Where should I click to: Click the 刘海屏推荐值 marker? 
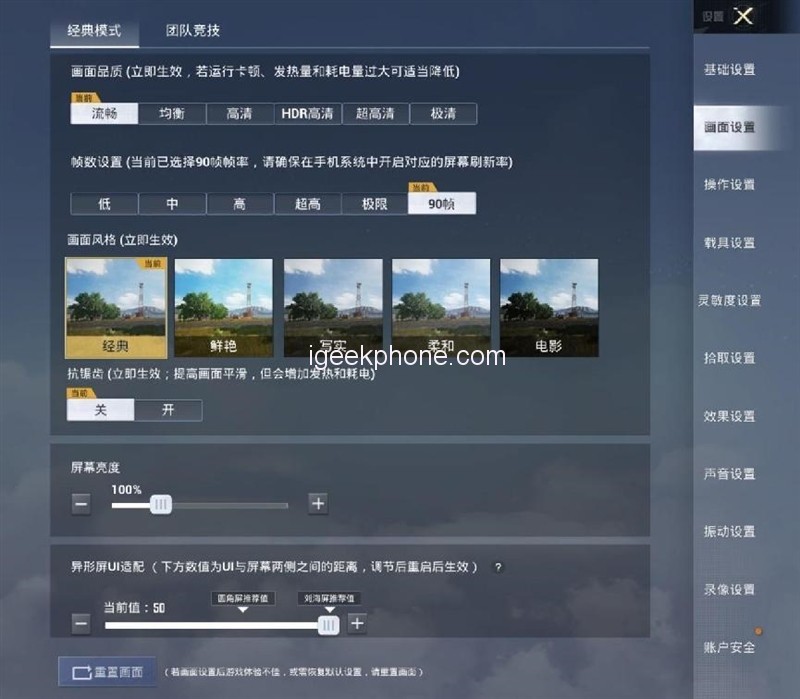click(x=329, y=599)
